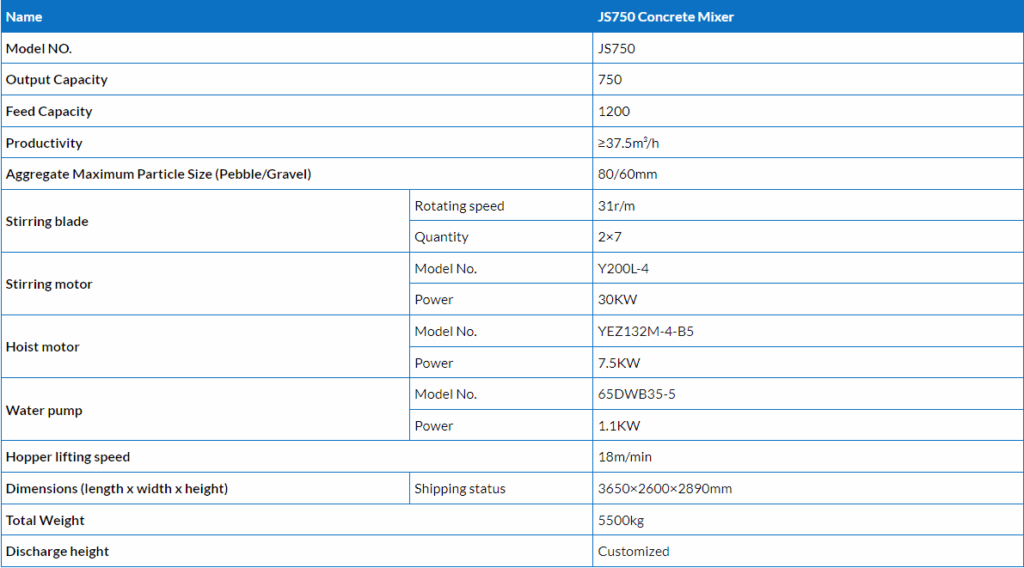Click the 'Rotating speed' sub-label
Screen dimensions: 1024x568
coord(459,206)
